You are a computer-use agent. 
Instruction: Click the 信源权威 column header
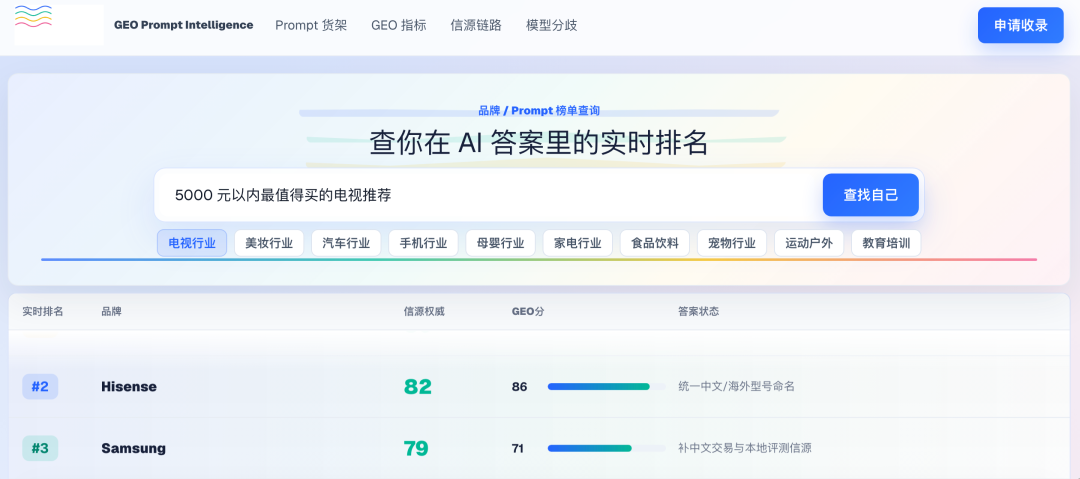(x=424, y=312)
